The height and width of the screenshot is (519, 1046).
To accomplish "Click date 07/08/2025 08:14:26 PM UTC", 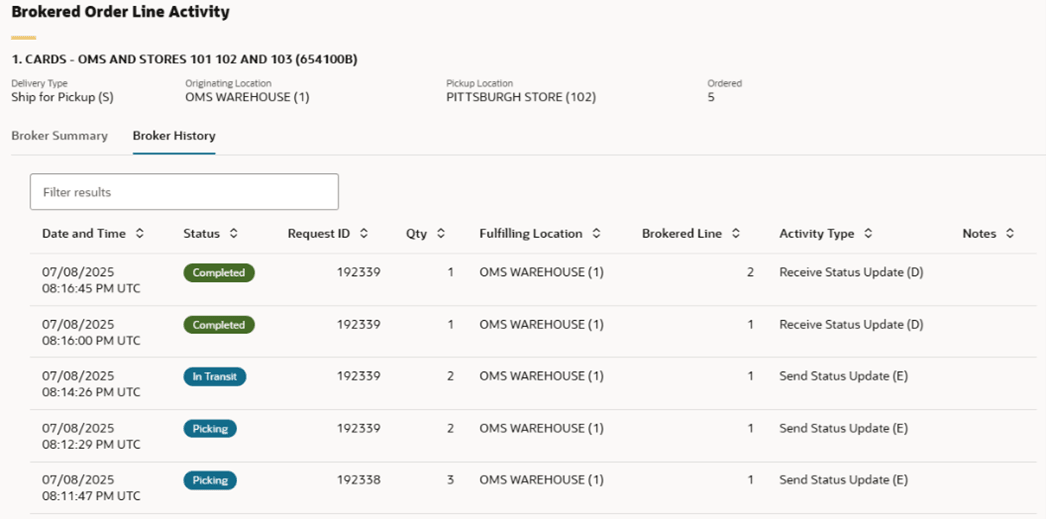I will coord(91,384).
